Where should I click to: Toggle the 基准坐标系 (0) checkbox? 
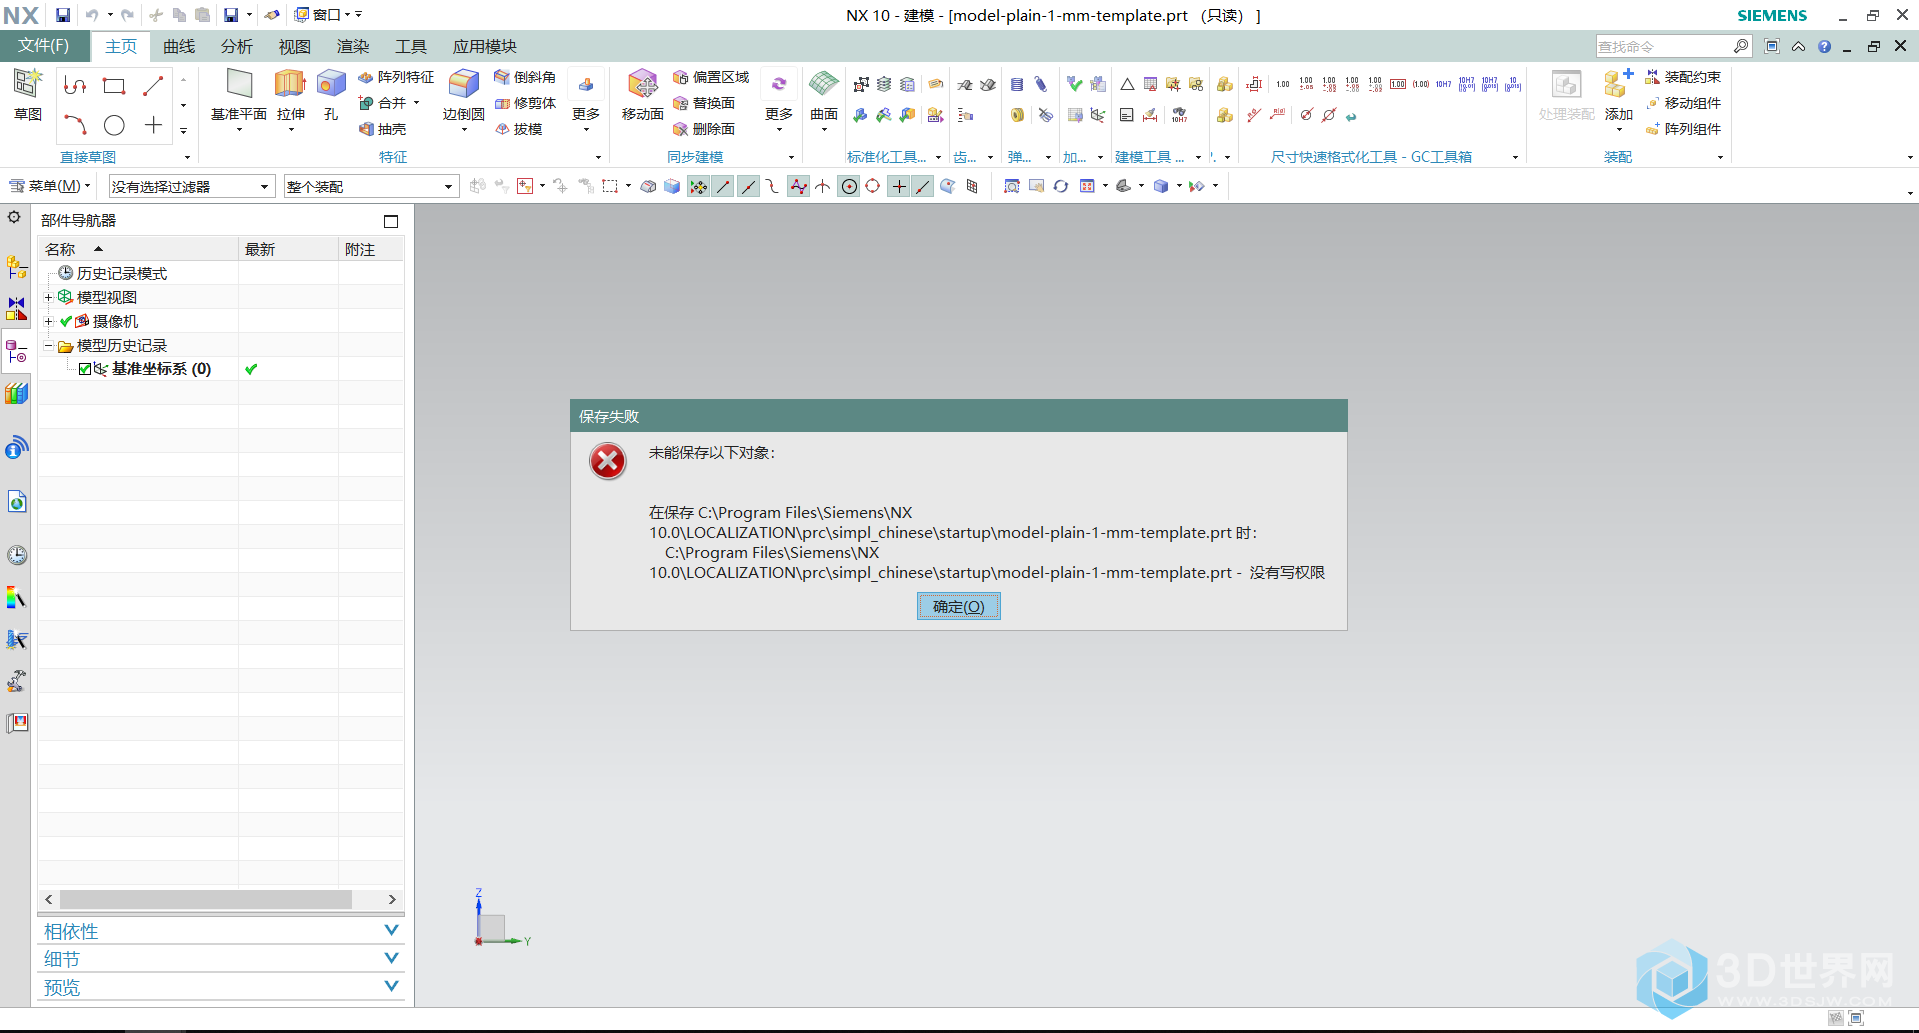pyautogui.click(x=85, y=369)
